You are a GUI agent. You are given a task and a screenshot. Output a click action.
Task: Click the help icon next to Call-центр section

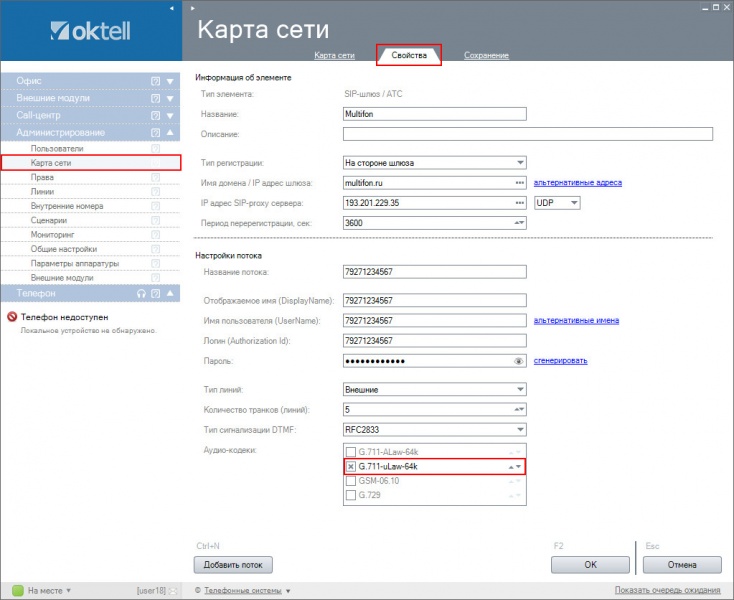(155, 116)
